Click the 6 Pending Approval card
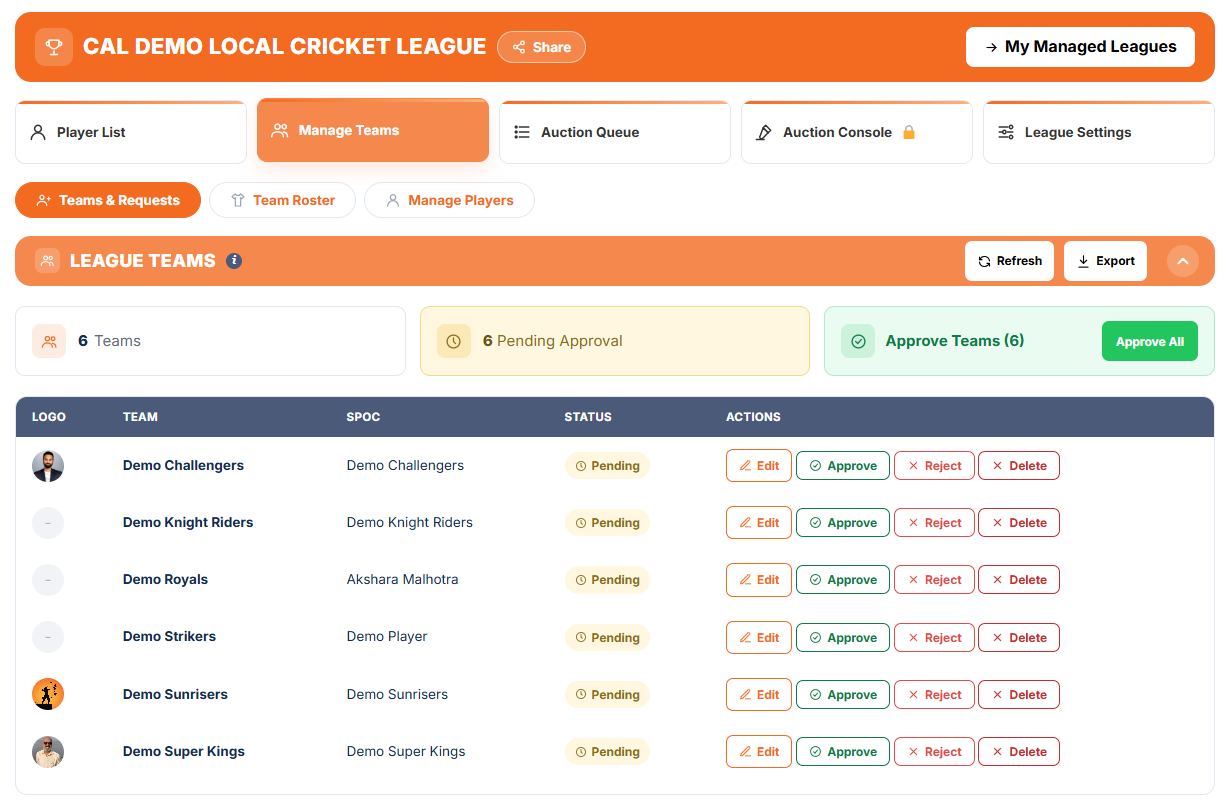This screenshot has height=807, width=1227. click(x=615, y=341)
